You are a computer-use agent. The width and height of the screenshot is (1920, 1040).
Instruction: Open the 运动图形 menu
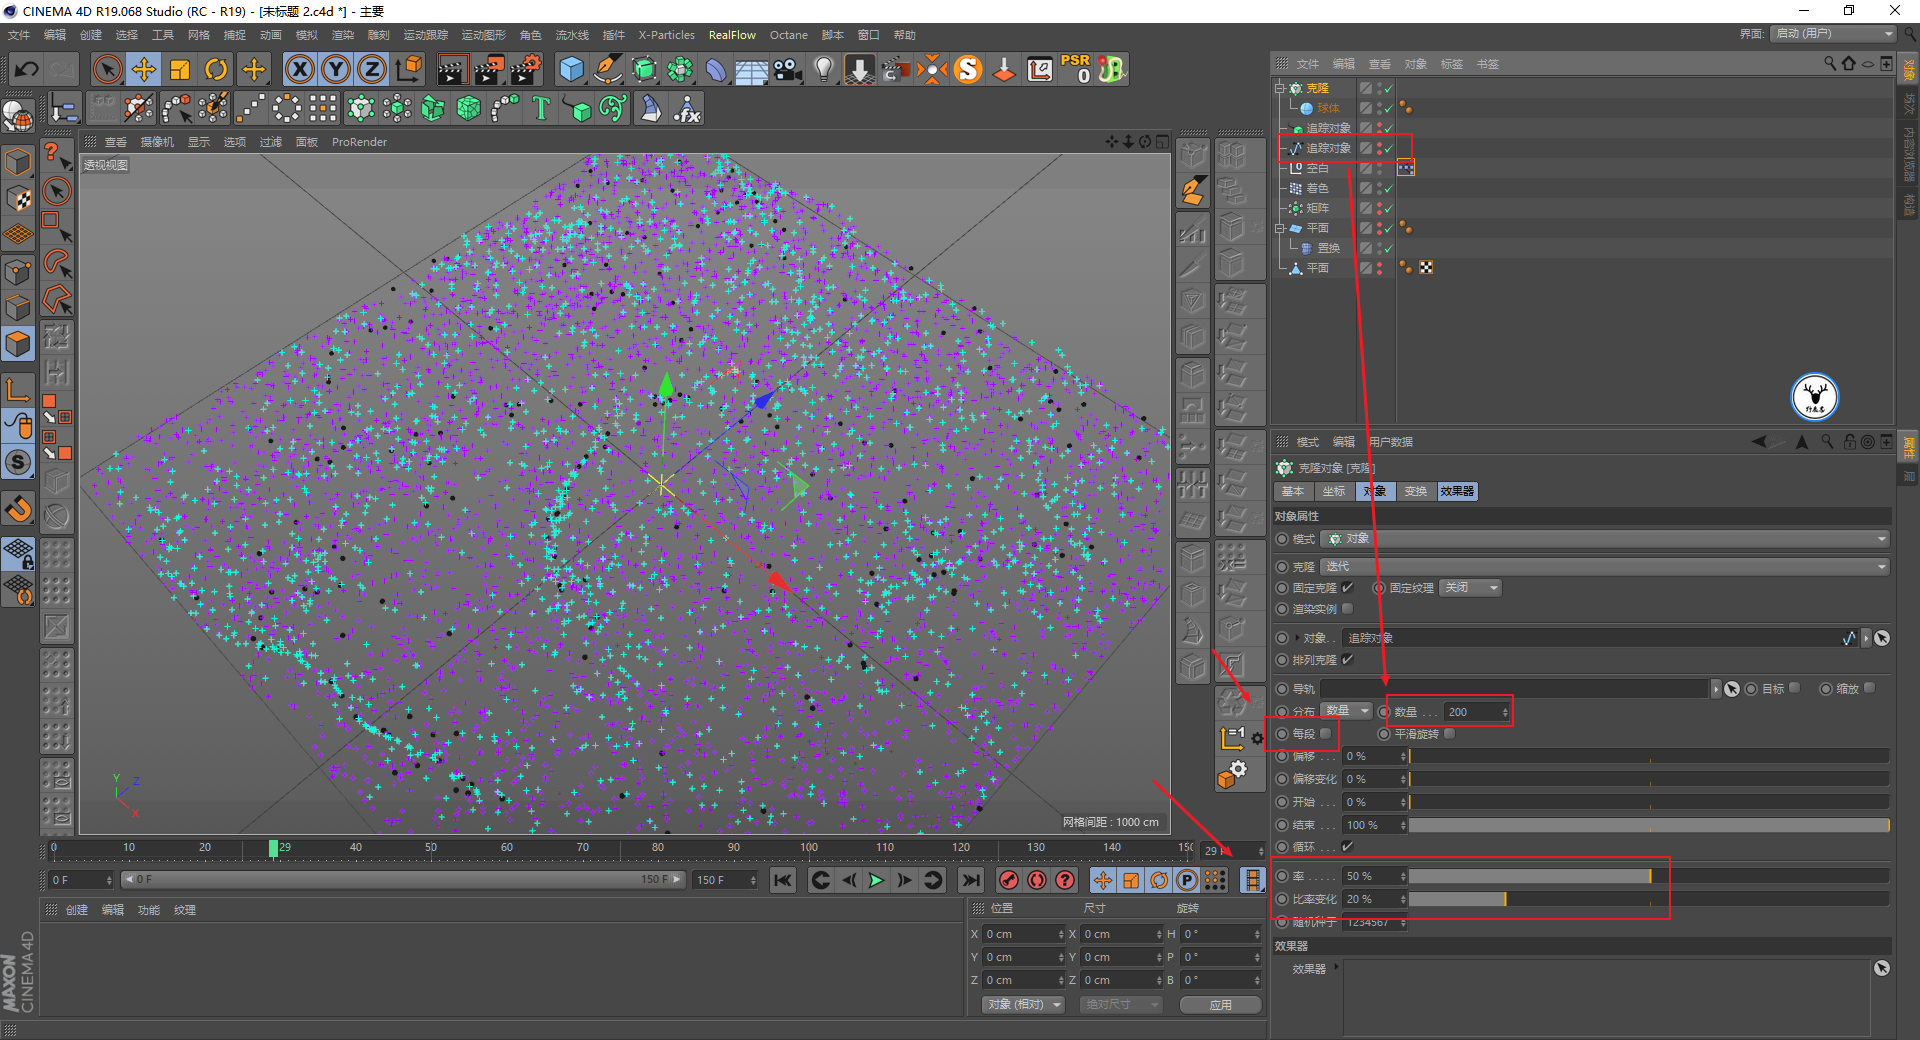pyautogui.click(x=484, y=35)
